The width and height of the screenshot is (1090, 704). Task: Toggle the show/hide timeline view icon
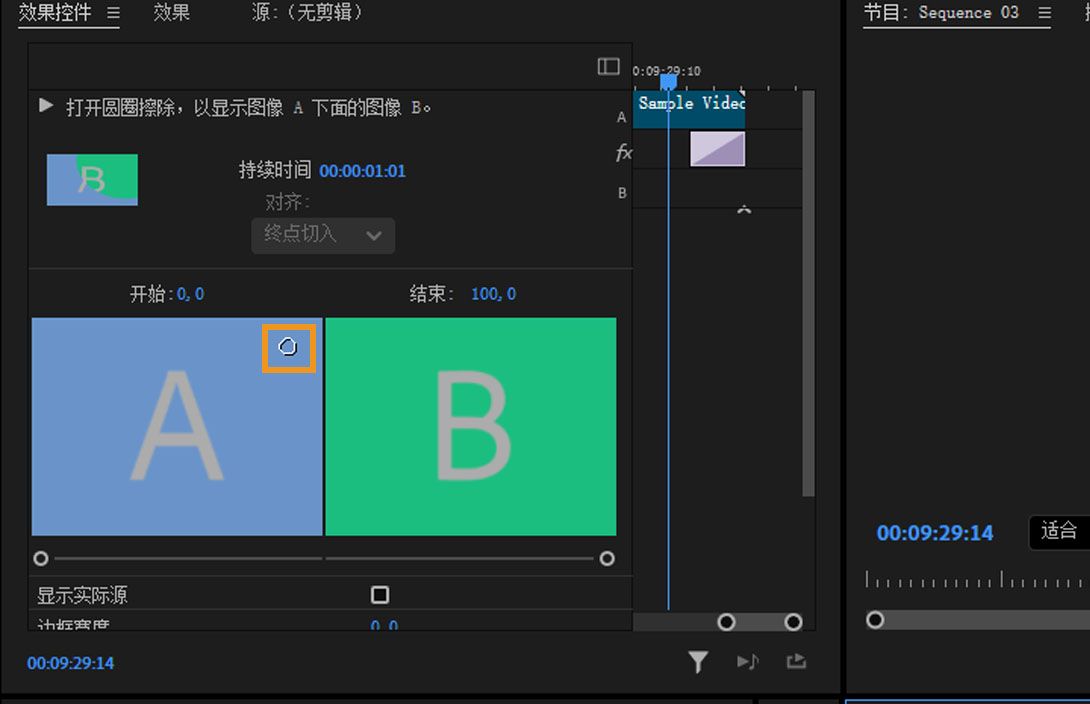coord(608,65)
